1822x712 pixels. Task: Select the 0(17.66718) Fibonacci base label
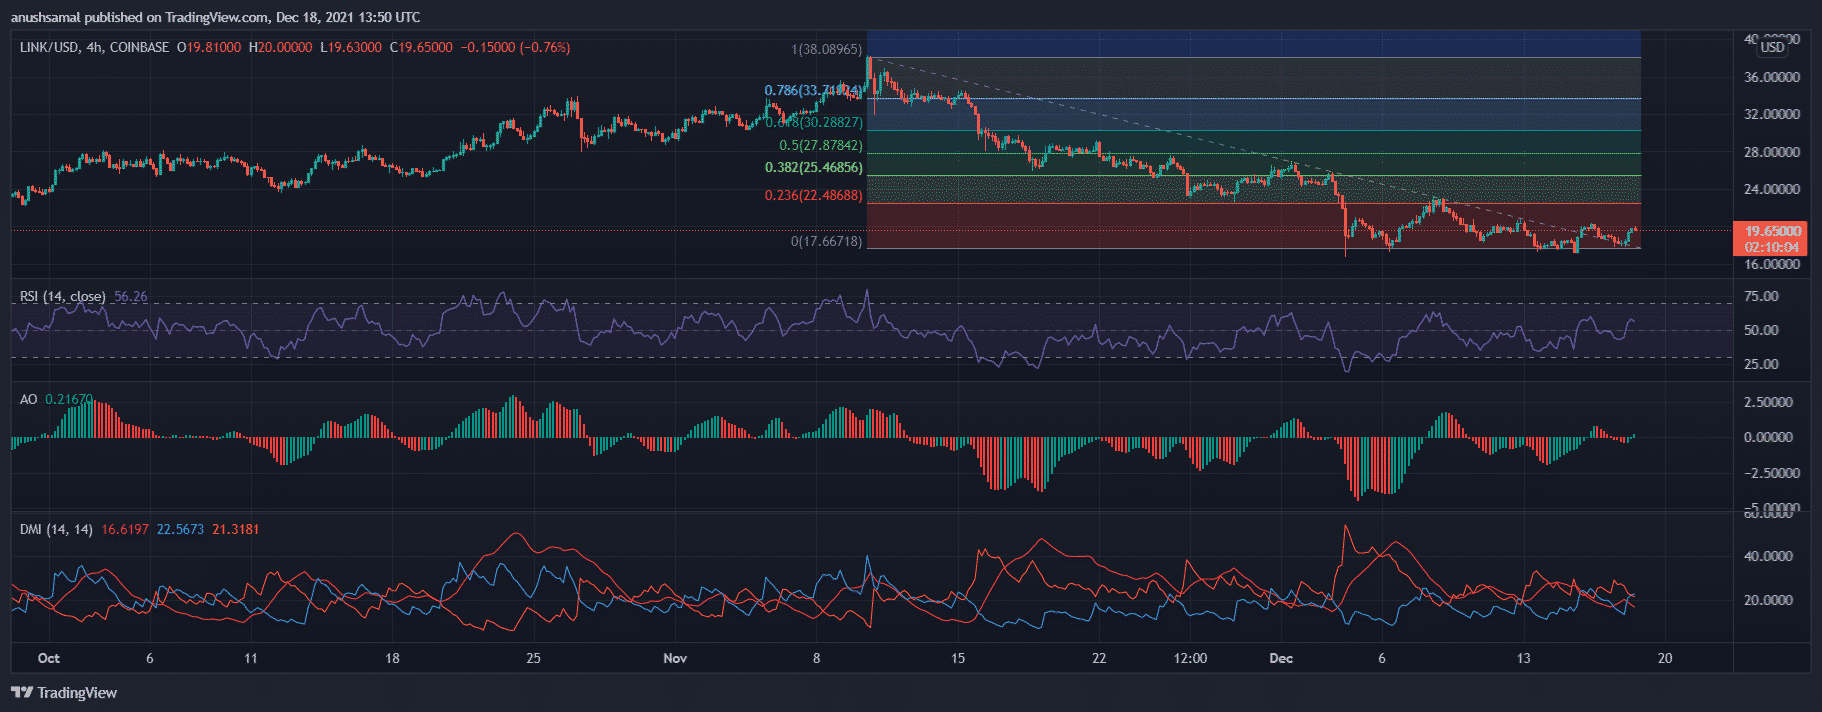pyautogui.click(x=826, y=241)
